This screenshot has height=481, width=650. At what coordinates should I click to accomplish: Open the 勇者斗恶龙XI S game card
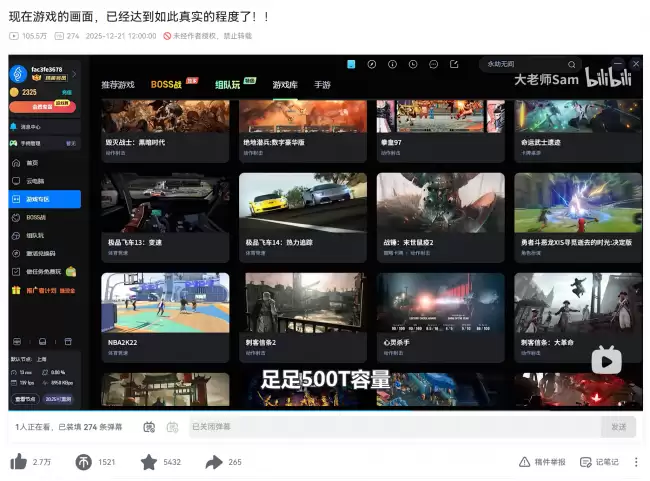[x=578, y=218]
